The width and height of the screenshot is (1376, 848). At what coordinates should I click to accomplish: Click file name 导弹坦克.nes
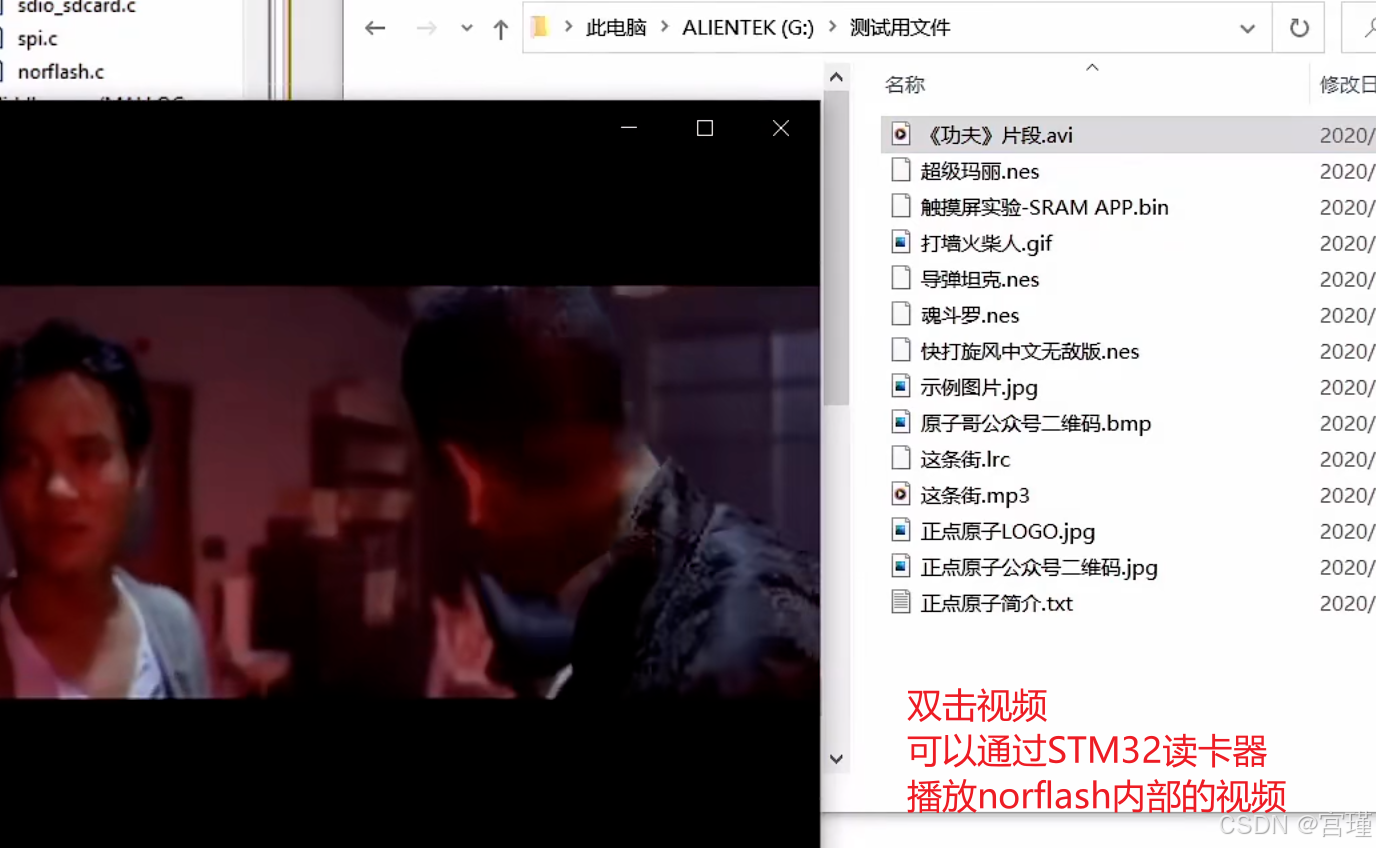point(980,279)
